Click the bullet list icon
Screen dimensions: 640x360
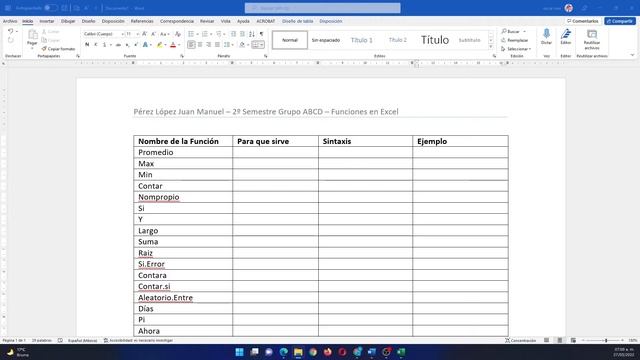[191, 34]
